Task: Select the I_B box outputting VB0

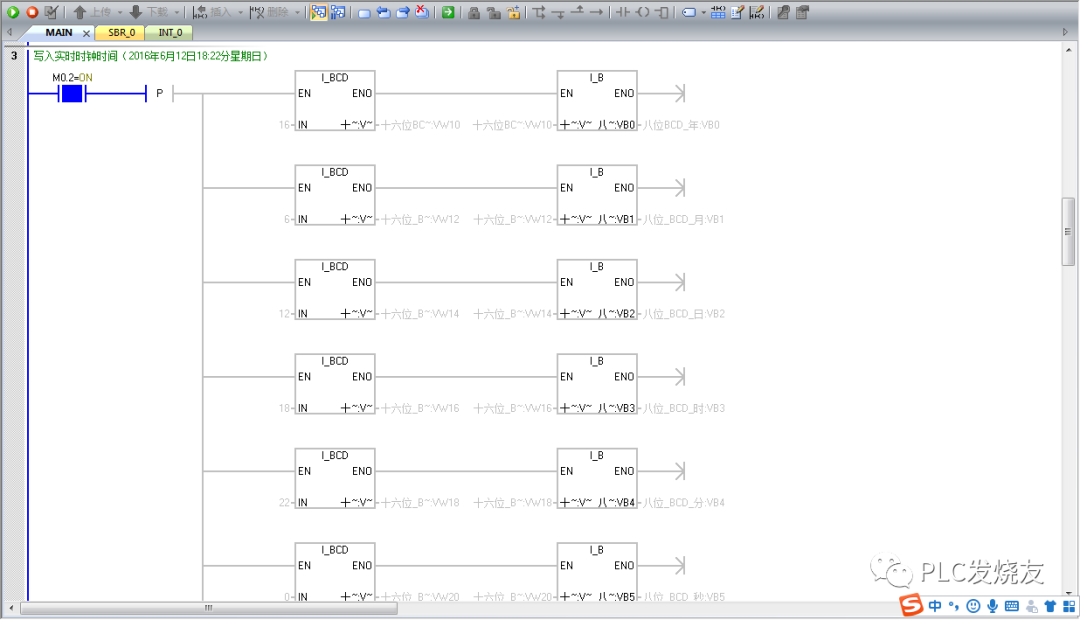Action: click(597, 101)
